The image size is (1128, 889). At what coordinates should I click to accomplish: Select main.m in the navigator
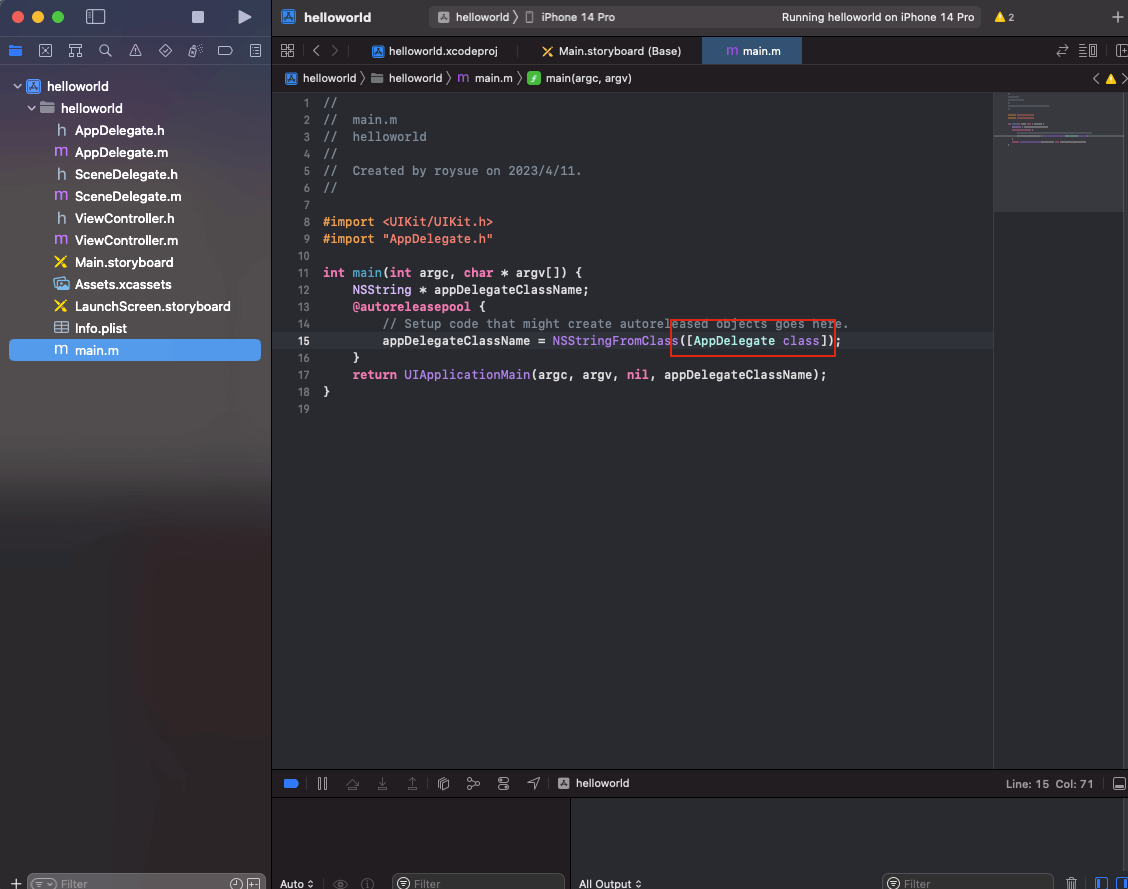click(135, 350)
